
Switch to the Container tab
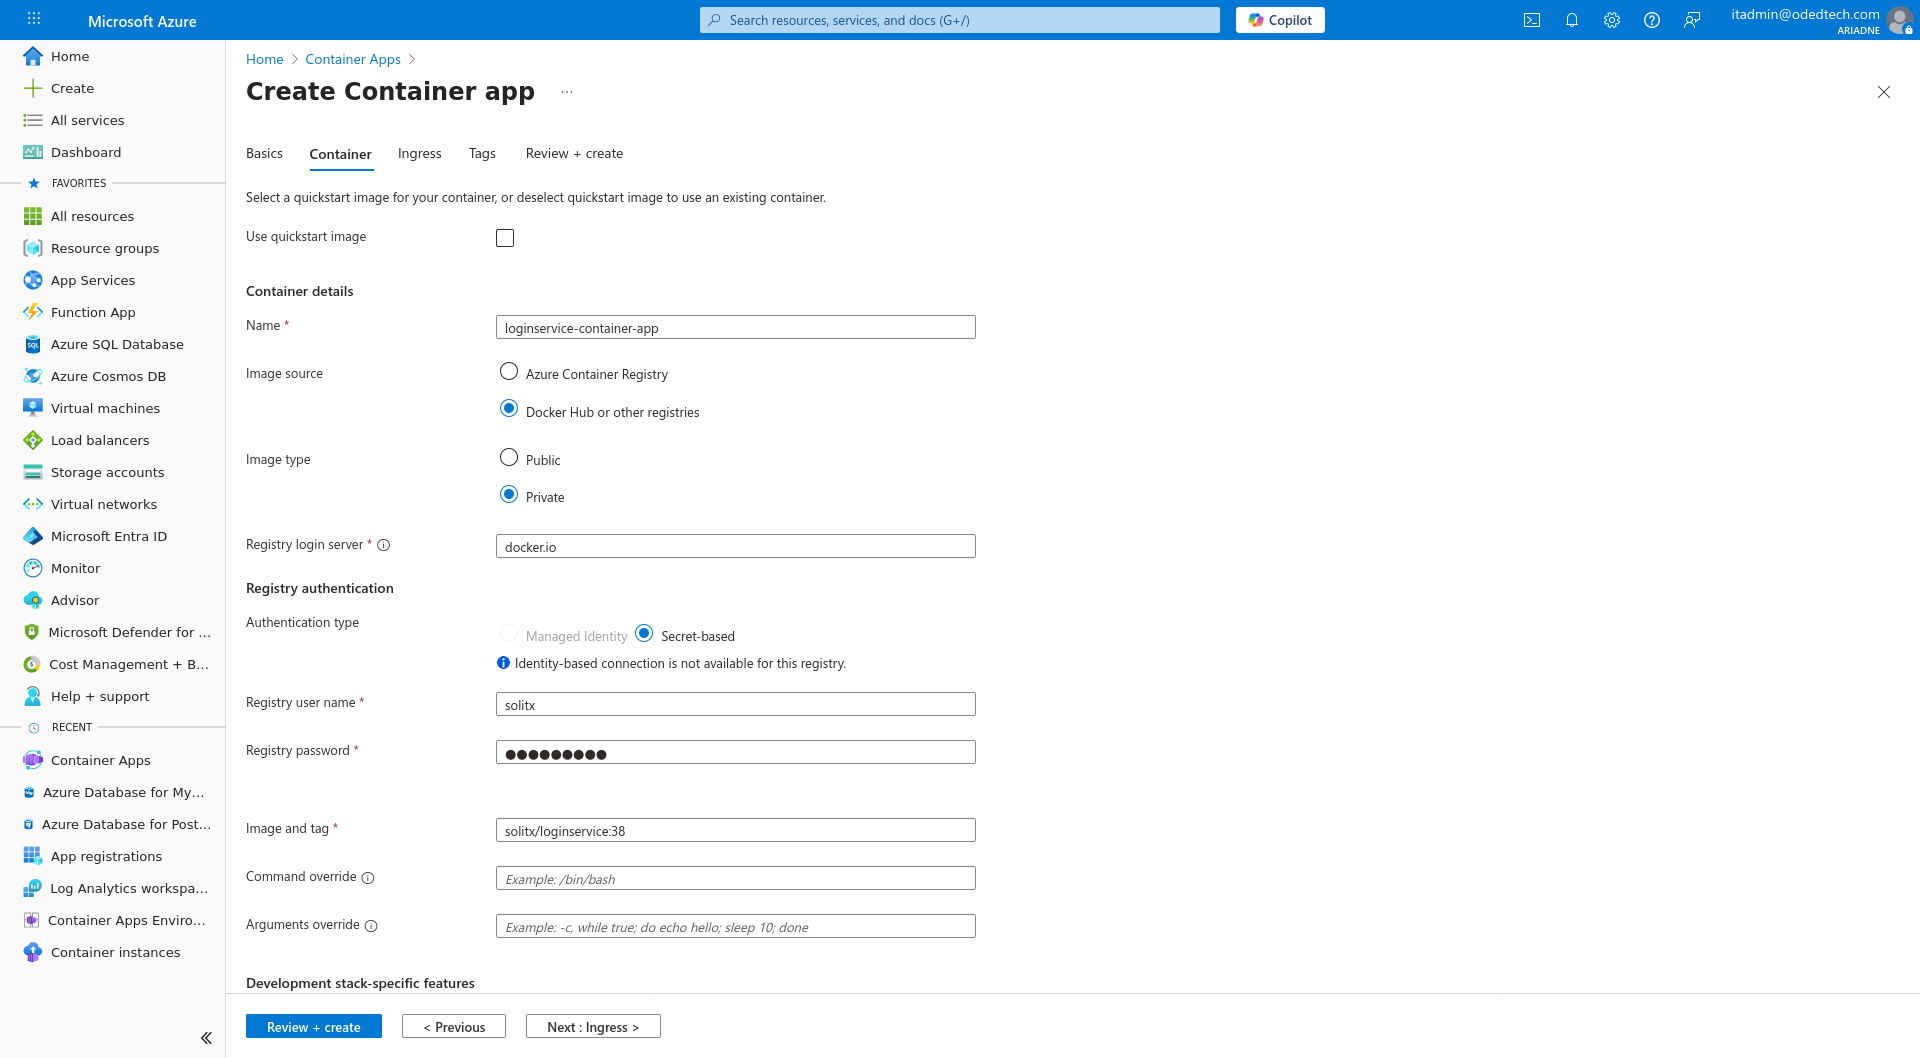tap(340, 154)
